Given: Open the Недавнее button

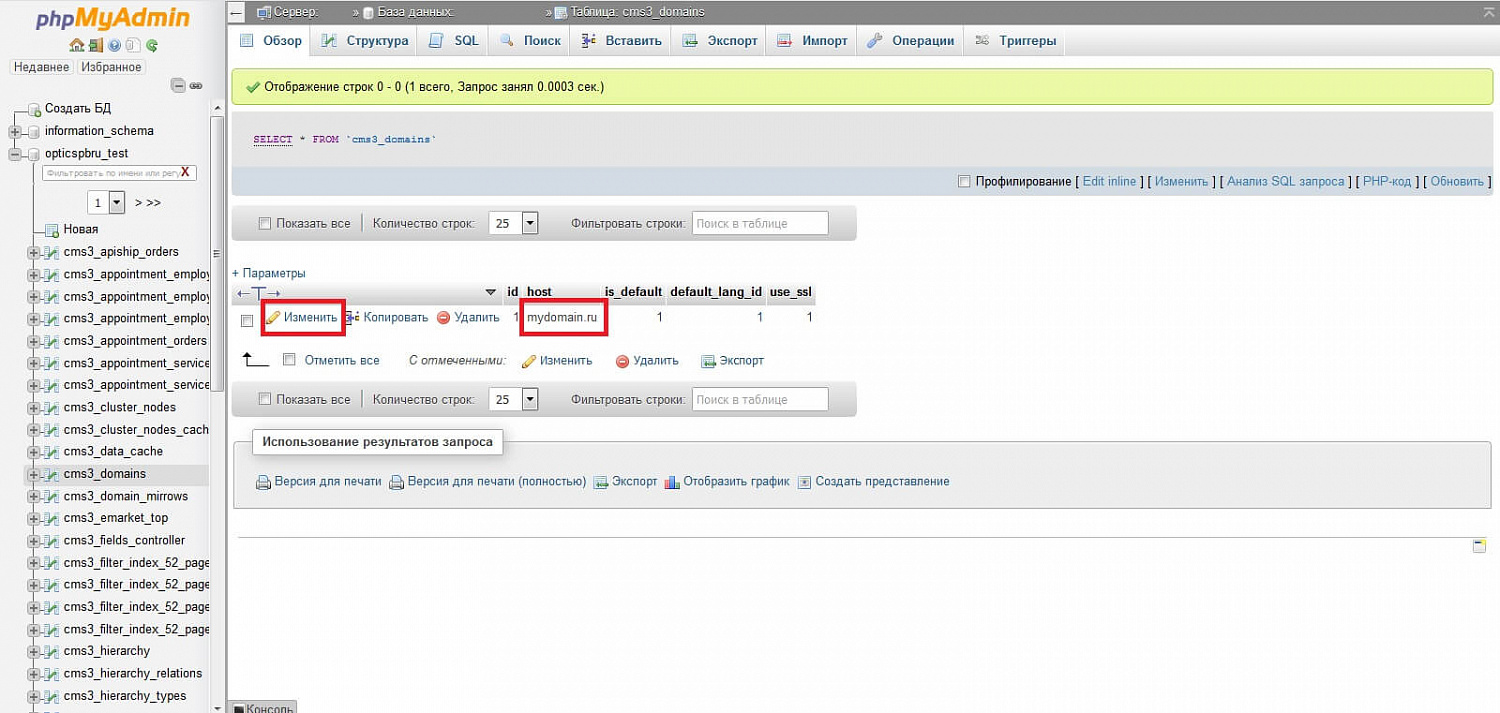Looking at the screenshot, I should [x=41, y=67].
